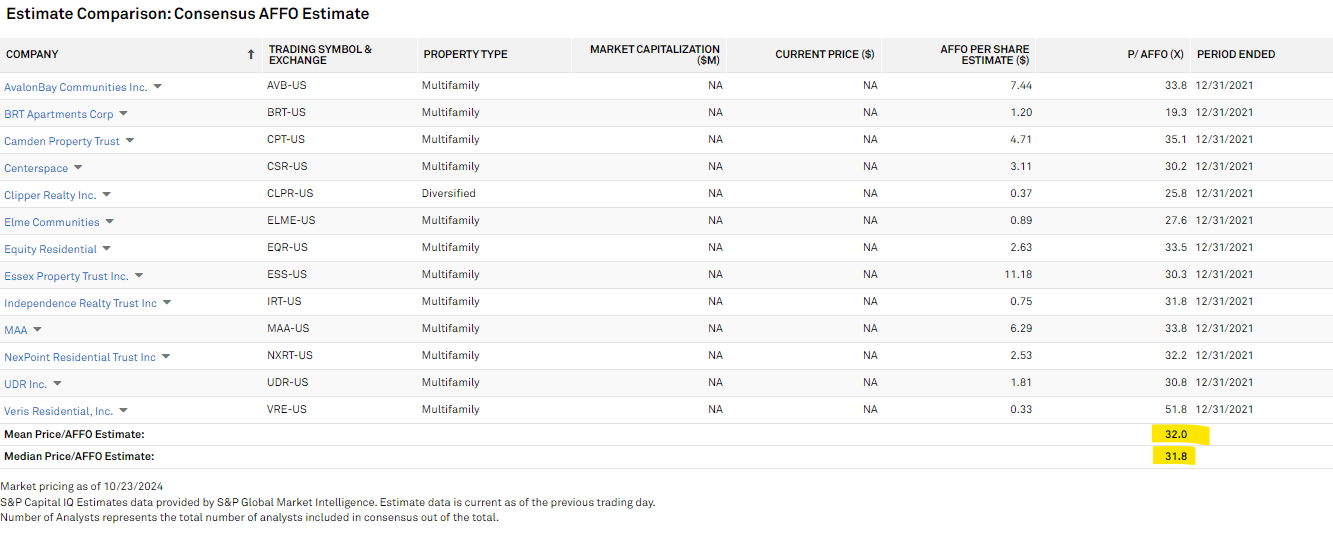The image size is (1333, 538).
Task: Open Independence Realty Trust Inc link
Action: [80, 303]
